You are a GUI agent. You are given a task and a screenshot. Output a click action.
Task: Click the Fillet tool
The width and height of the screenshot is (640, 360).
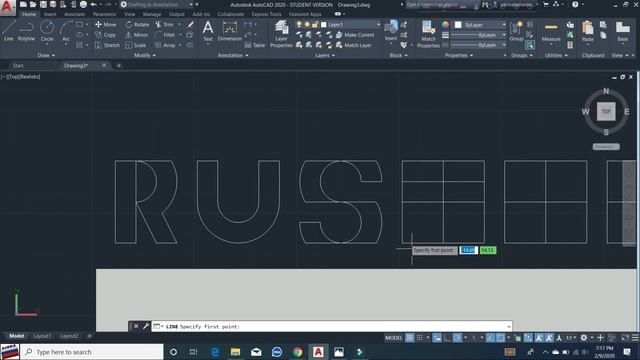click(165, 35)
